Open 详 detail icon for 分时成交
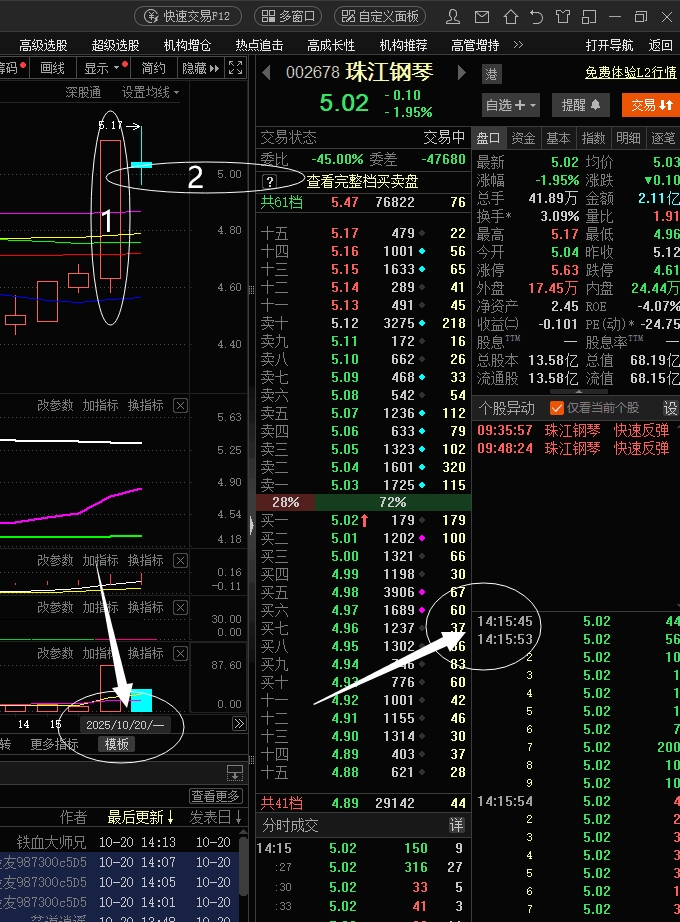 tap(457, 826)
